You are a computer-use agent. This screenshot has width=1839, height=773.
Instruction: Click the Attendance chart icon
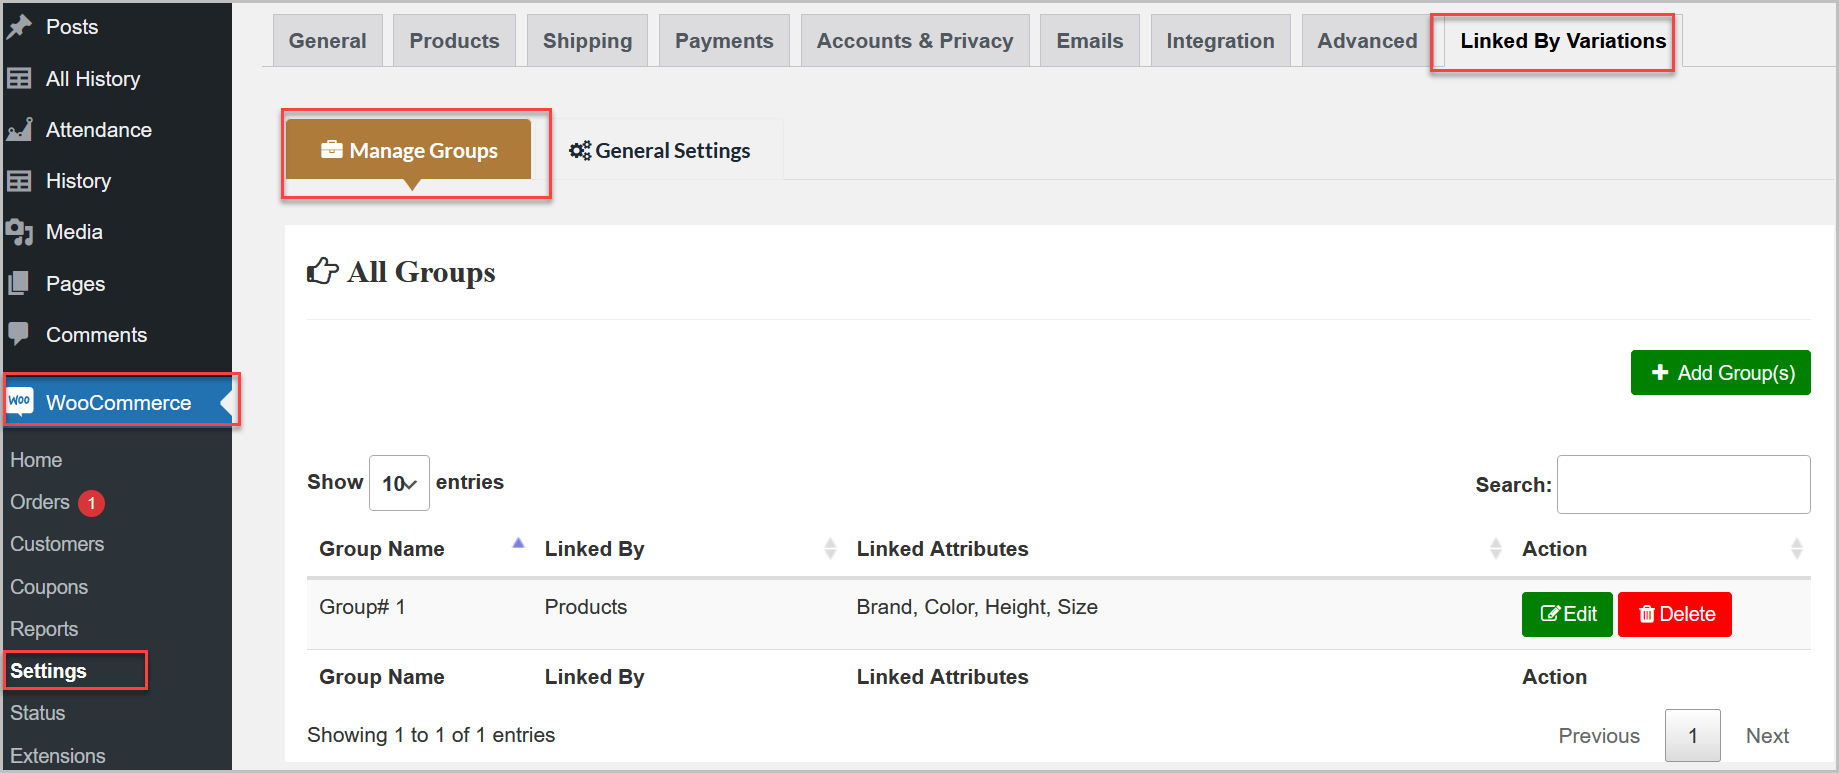19,130
